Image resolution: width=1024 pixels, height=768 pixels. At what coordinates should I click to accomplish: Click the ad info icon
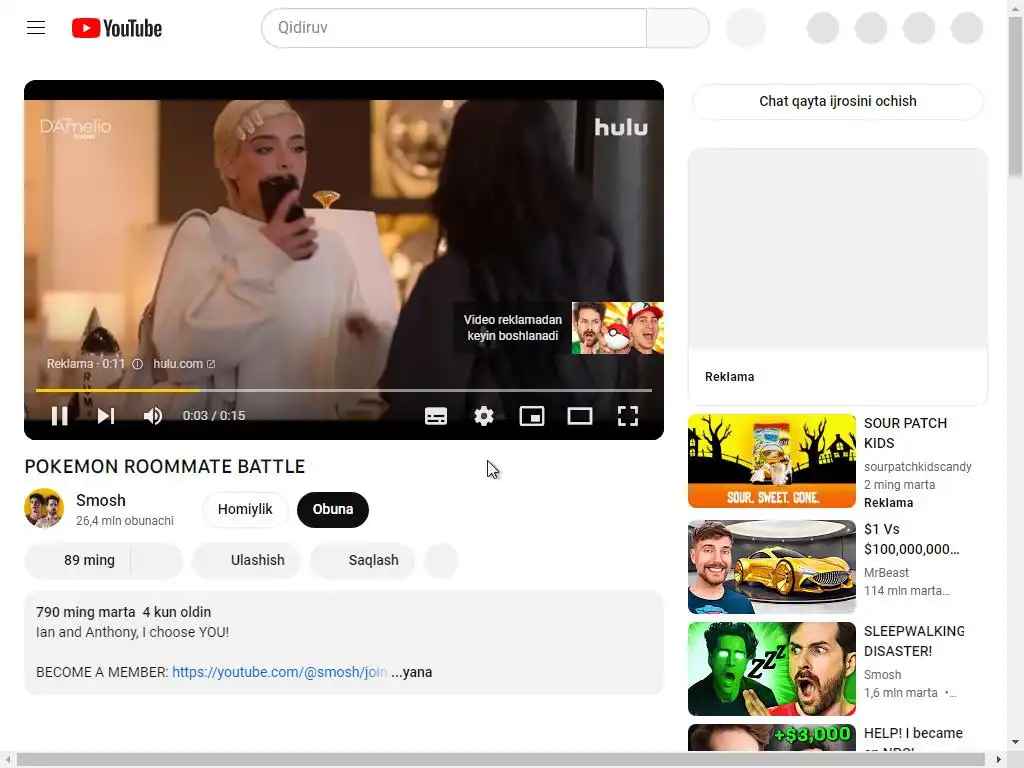[x=137, y=364]
